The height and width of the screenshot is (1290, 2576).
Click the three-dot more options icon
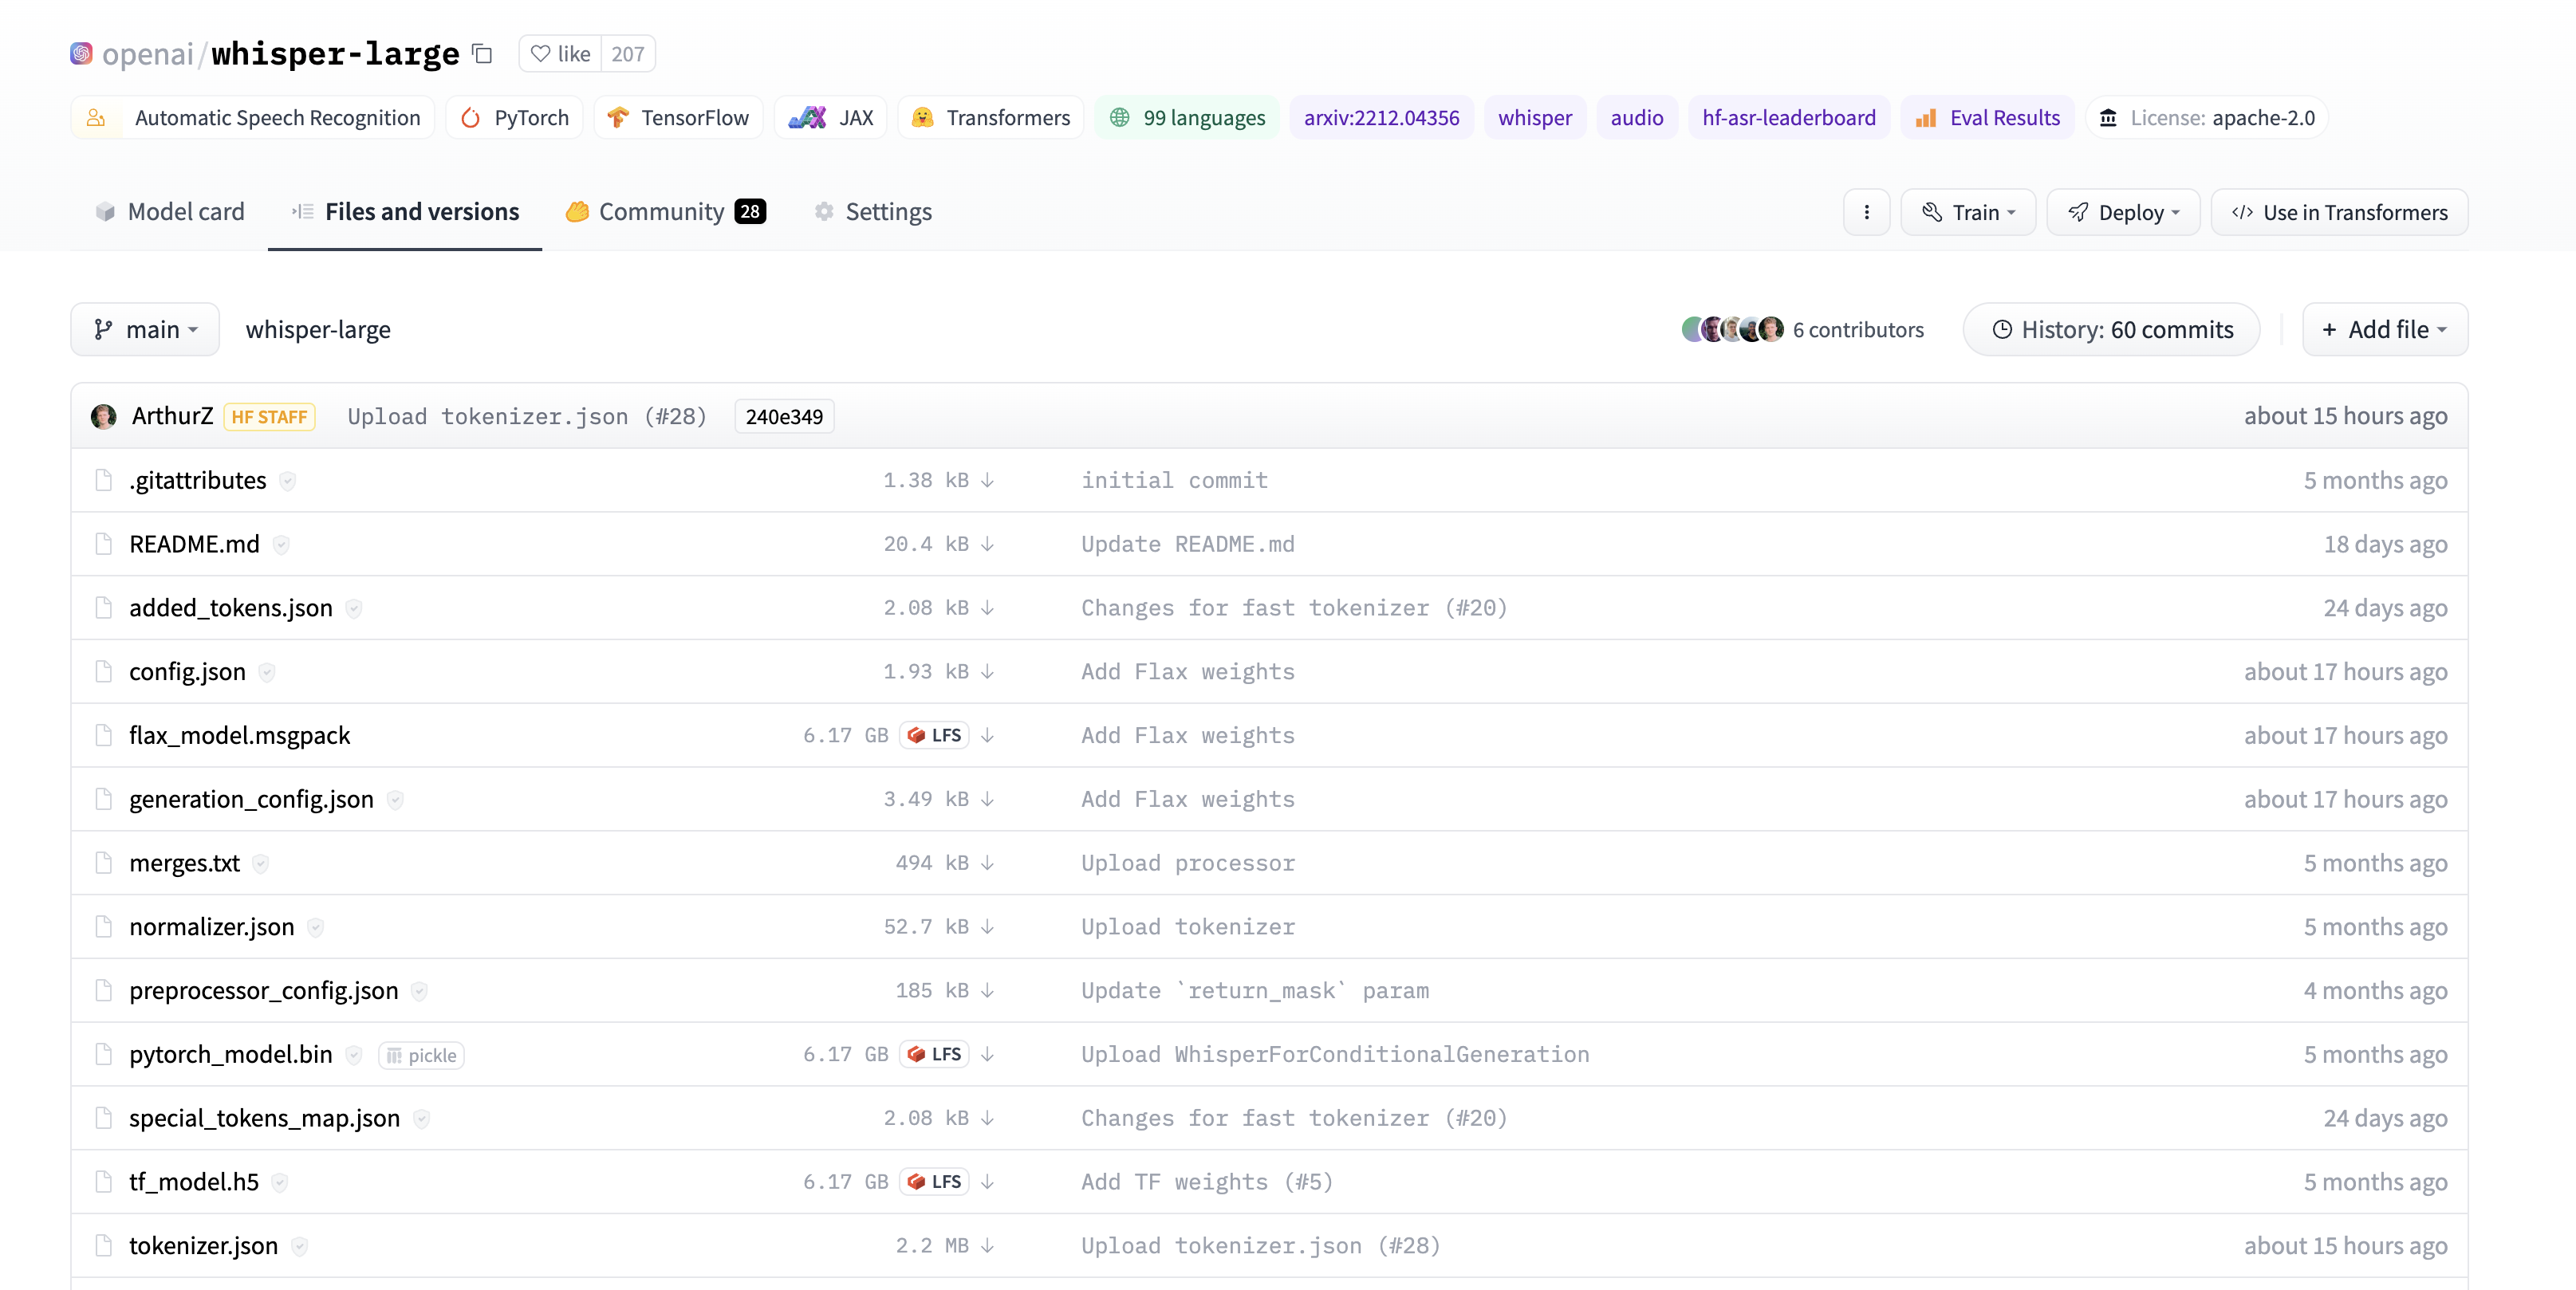1866,212
